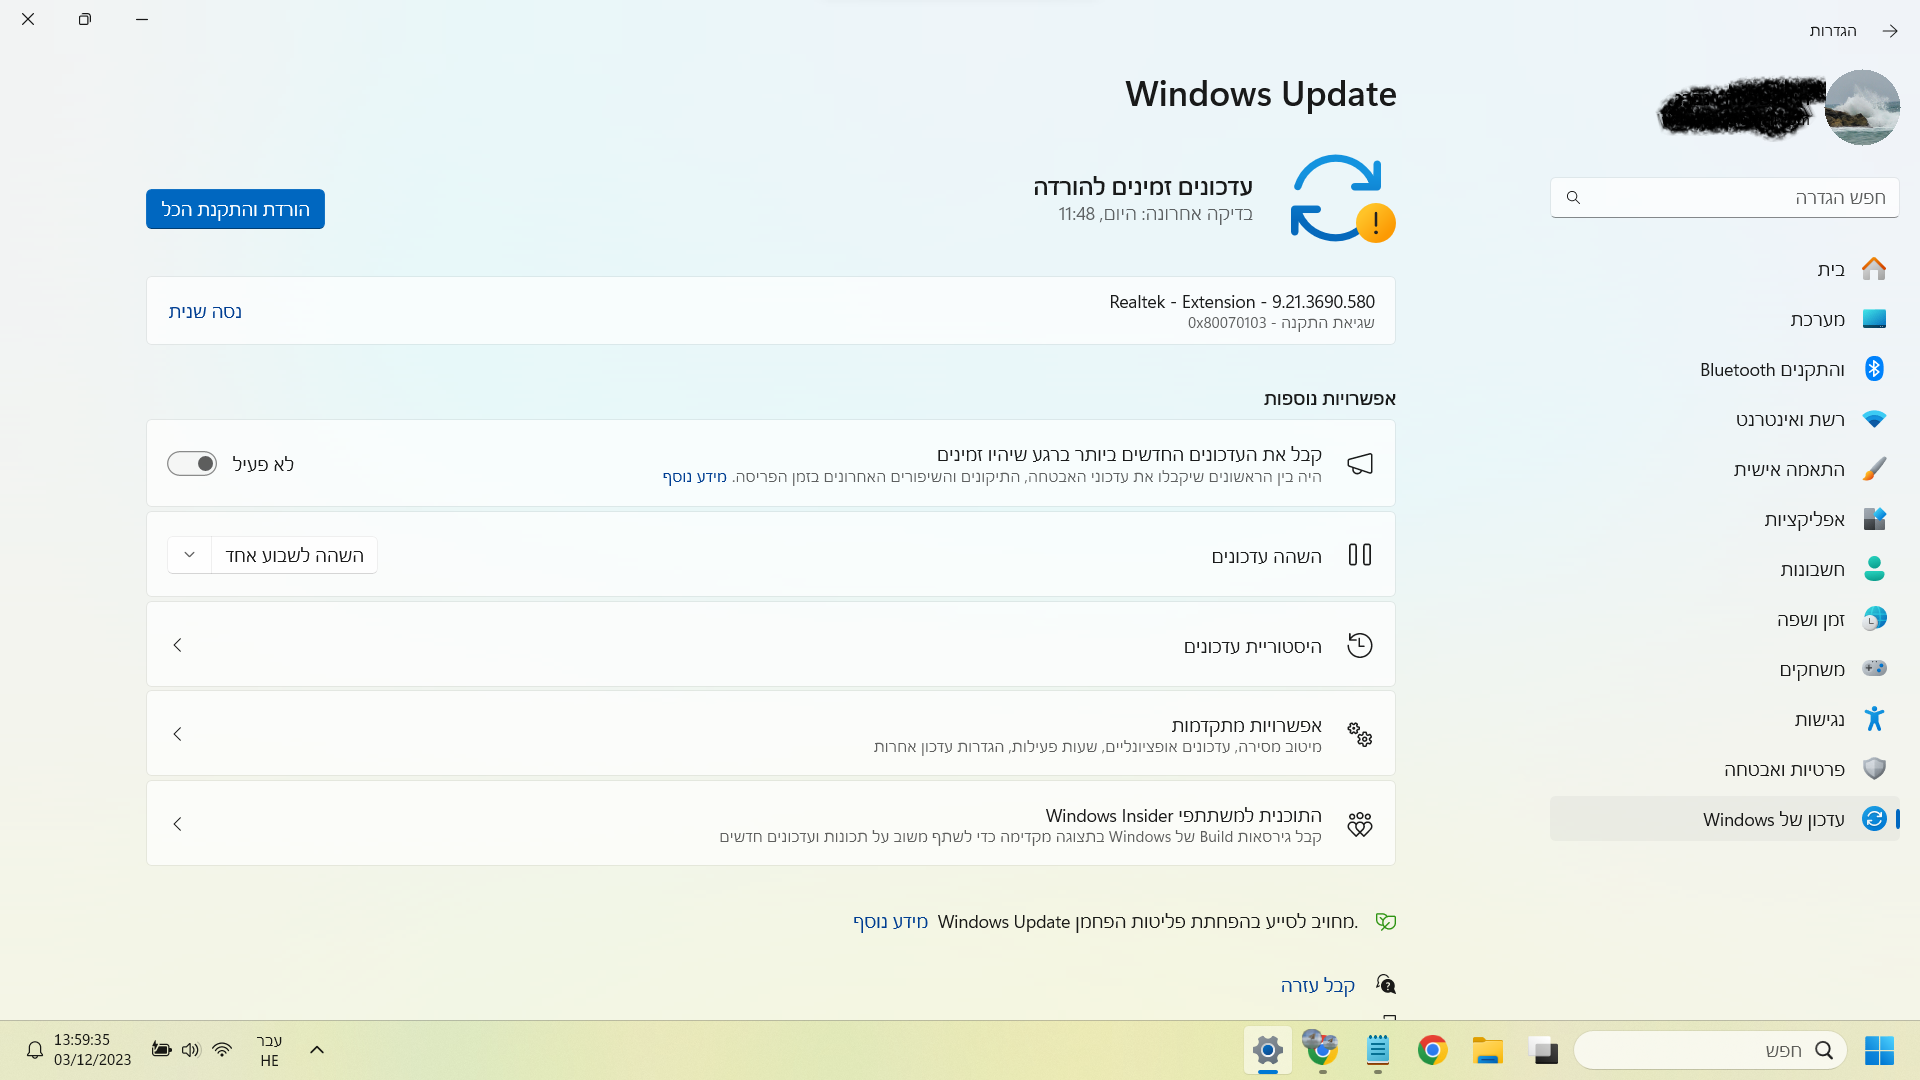The height and width of the screenshot is (1080, 1920).
Task: Open Google Chrome from the taskbar
Action: pyautogui.click(x=1432, y=1050)
